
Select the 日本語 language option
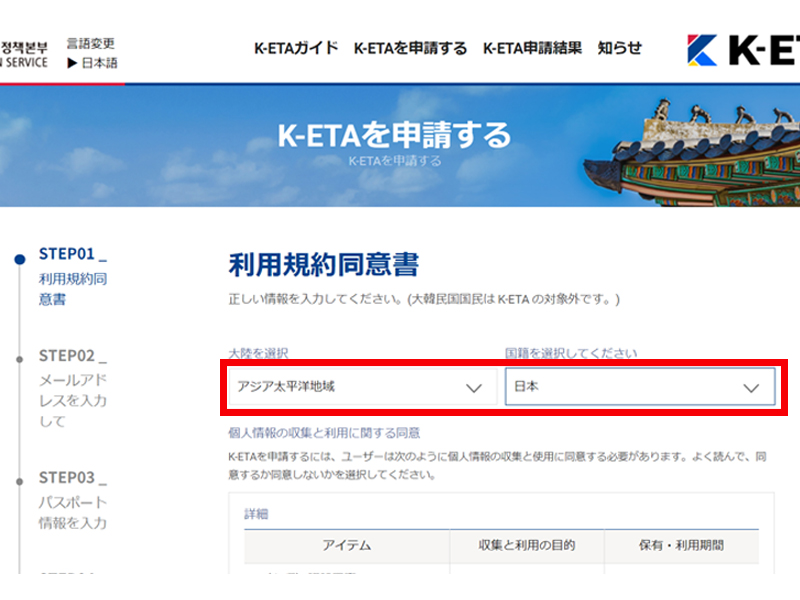(99, 63)
